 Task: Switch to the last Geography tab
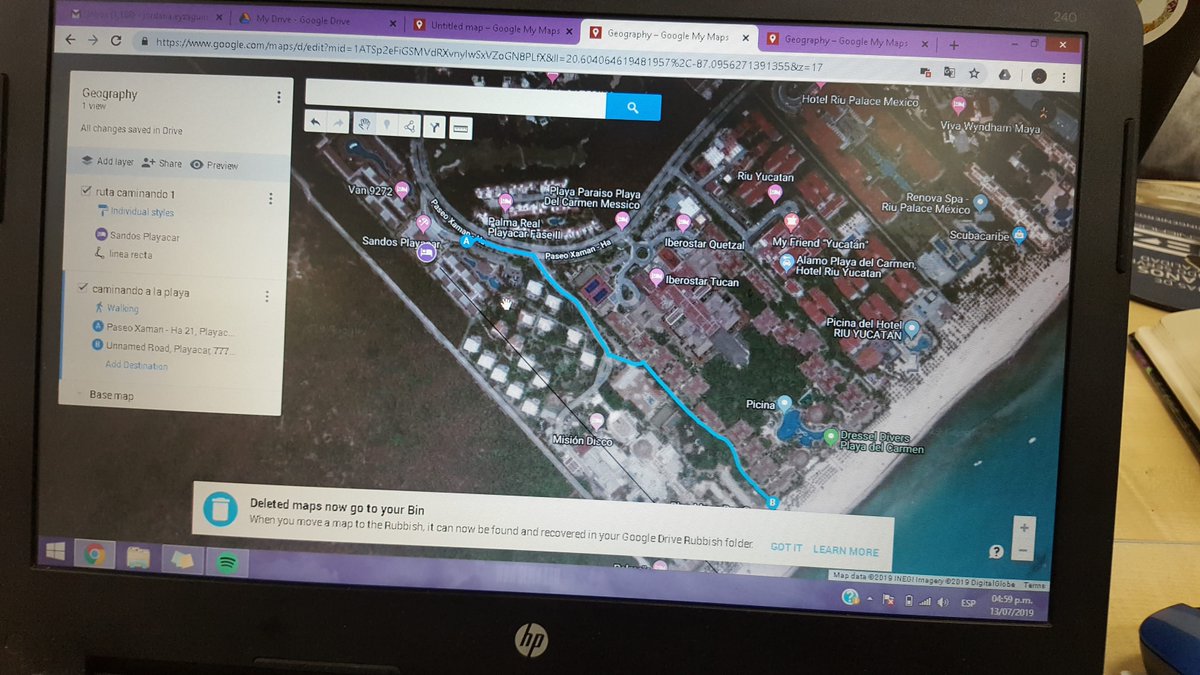846,40
